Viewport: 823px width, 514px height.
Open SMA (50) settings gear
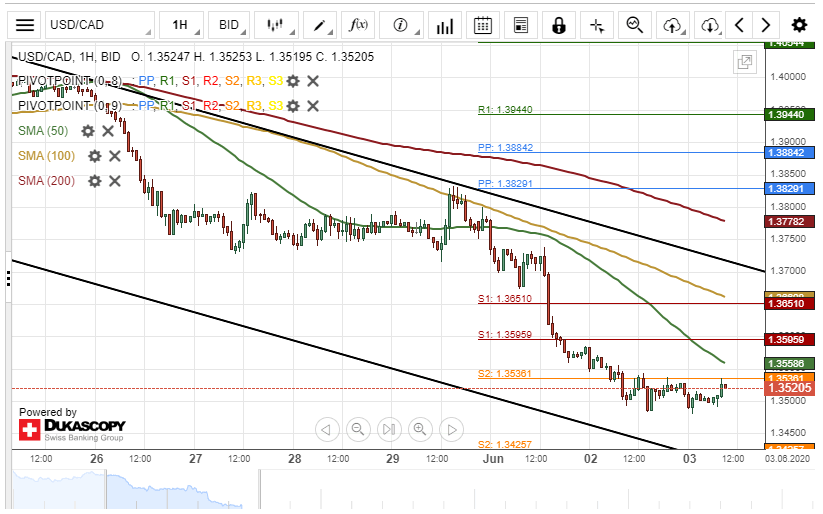point(88,131)
